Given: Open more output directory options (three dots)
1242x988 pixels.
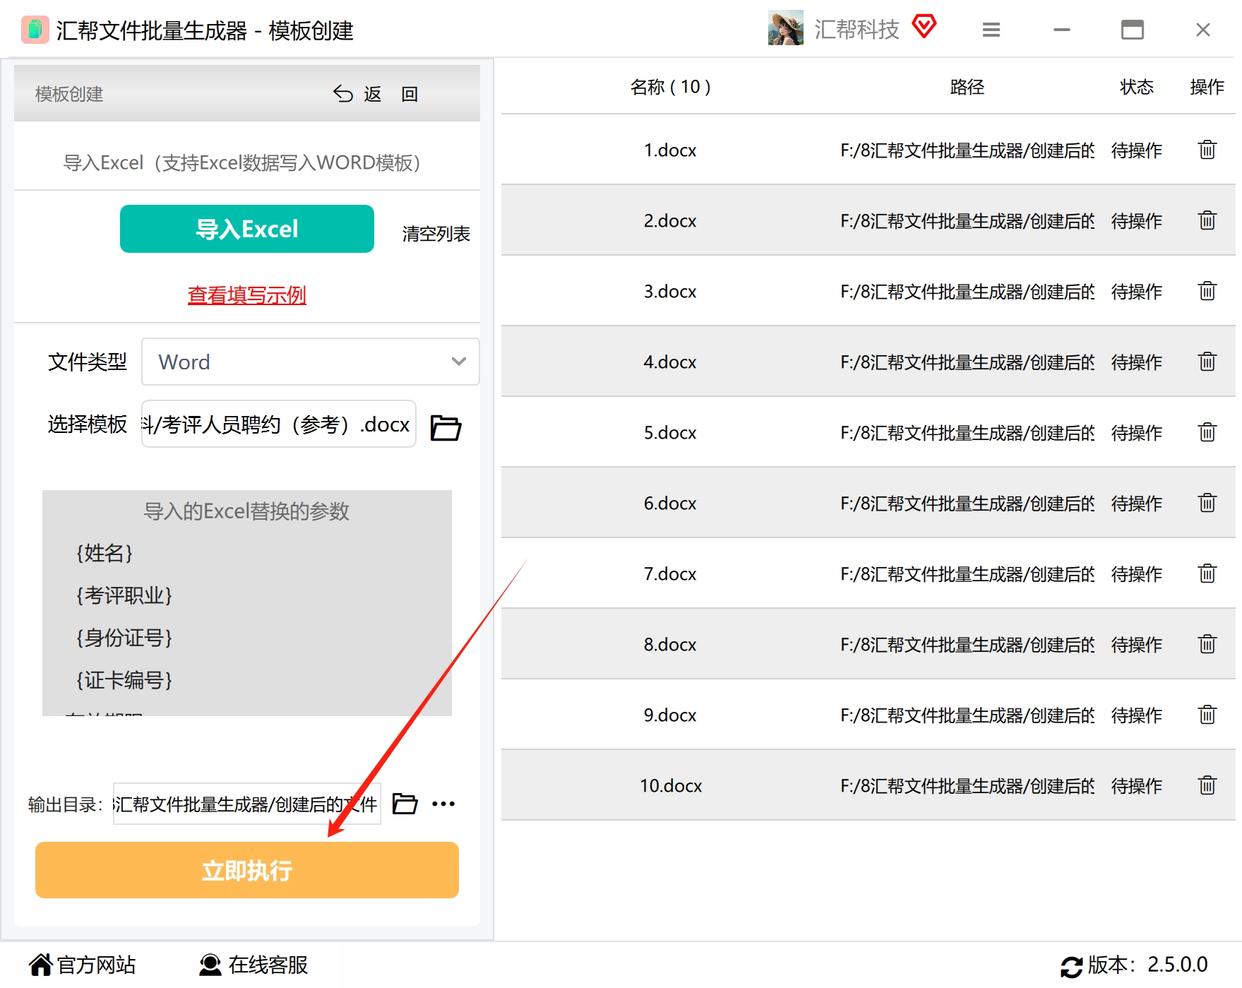Looking at the screenshot, I should 443,804.
